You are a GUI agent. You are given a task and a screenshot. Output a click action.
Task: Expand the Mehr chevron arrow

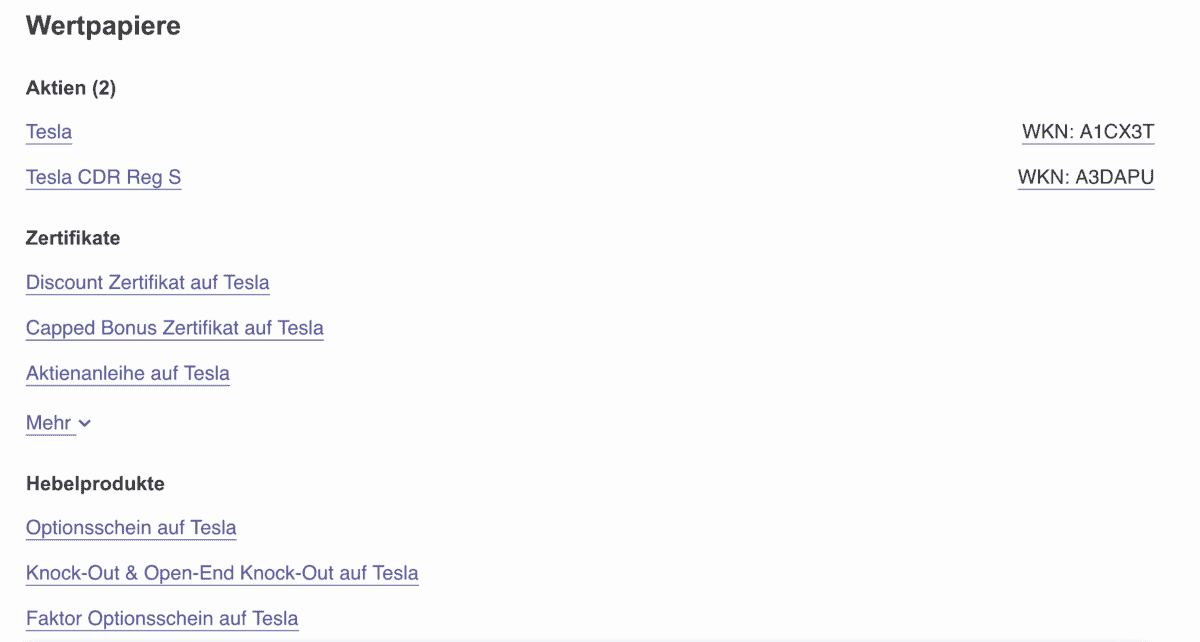tap(85, 423)
